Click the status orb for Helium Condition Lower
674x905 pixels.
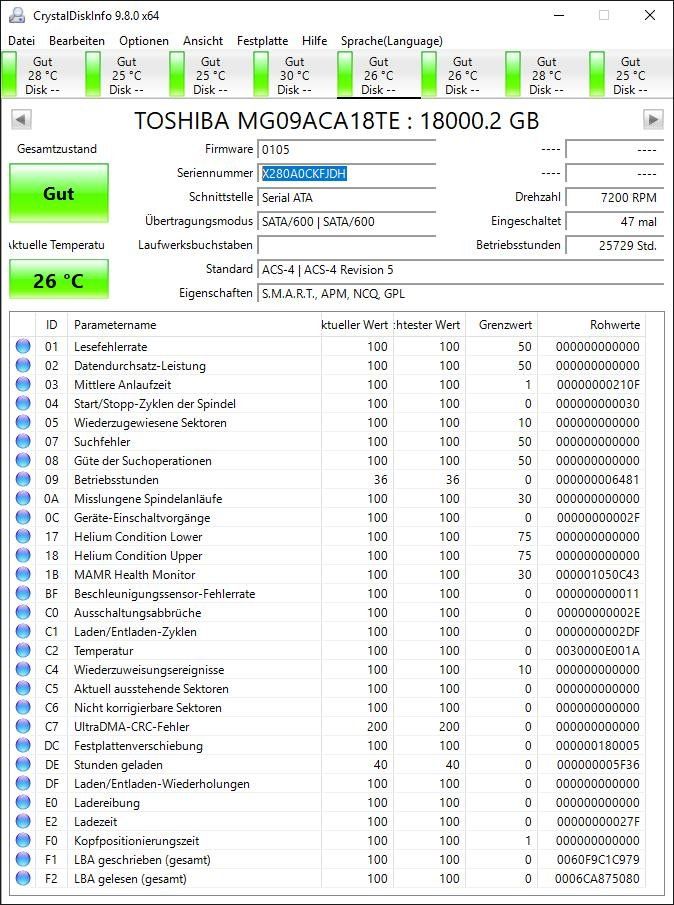23,536
